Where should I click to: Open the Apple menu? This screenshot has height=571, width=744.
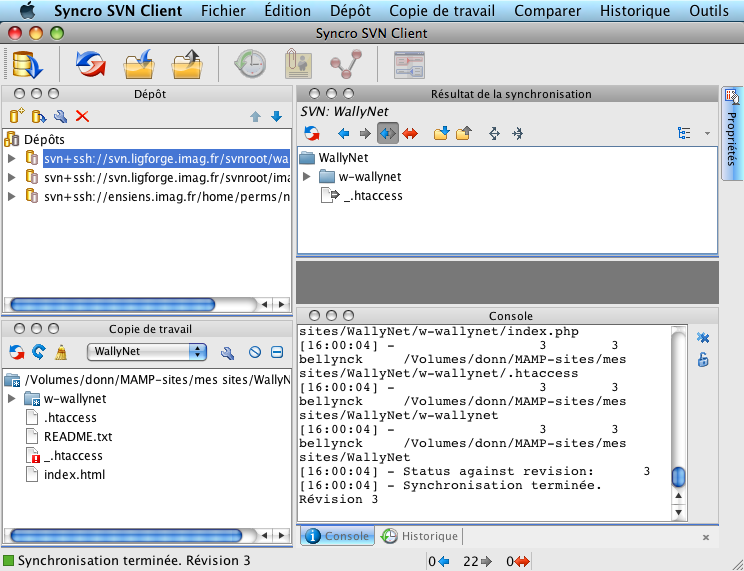(28, 10)
